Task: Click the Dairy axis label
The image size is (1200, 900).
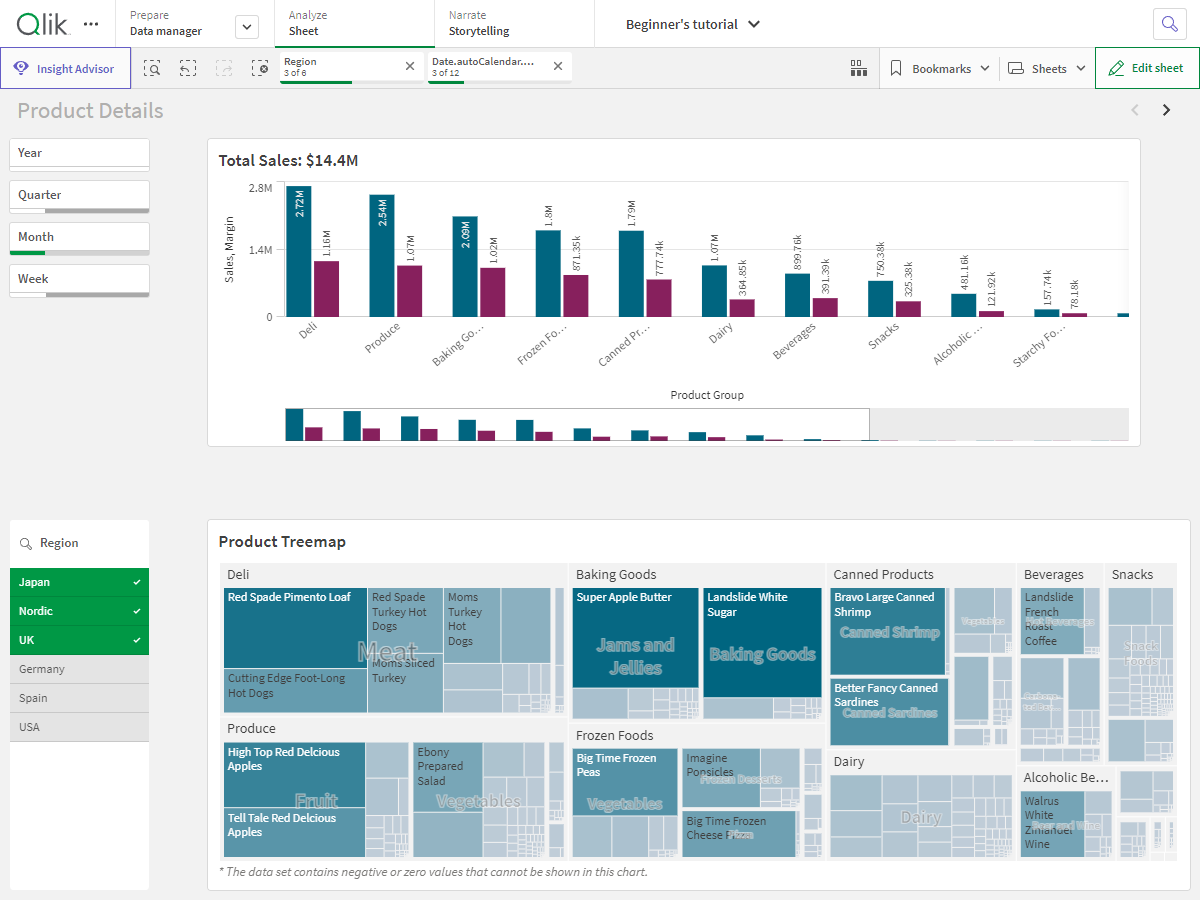Action: pos(722,333)
